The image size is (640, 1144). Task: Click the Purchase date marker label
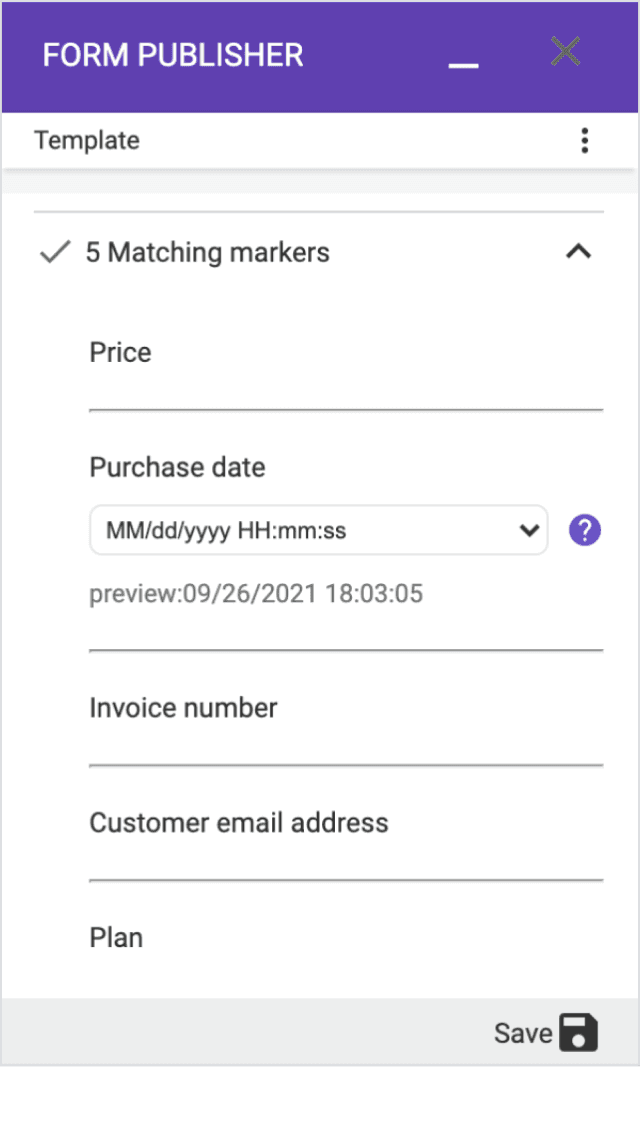(x=177, y=468)
